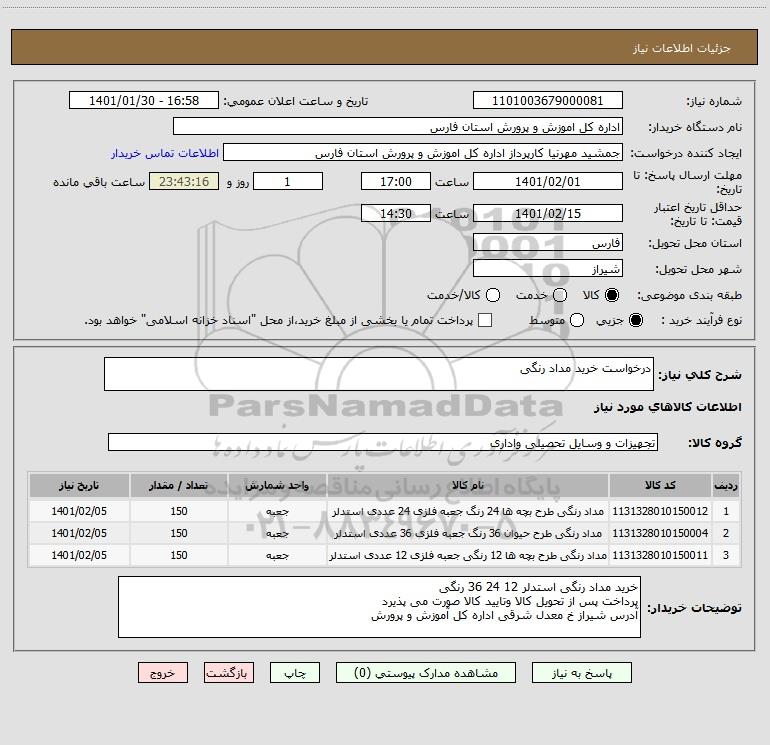Click the تاریخ نیاز column header
The height and width of the screenshot is (745, 770).
click(79, 485)
